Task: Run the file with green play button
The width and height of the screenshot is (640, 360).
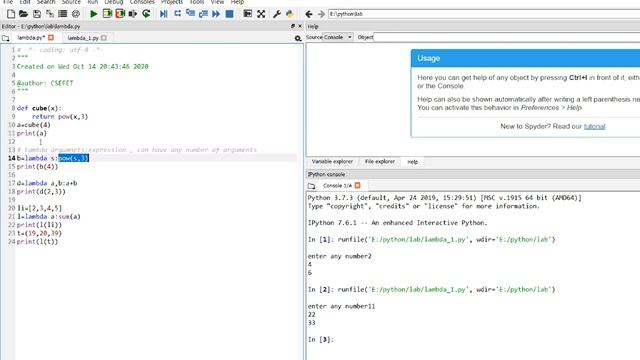Action: [93, 14]
